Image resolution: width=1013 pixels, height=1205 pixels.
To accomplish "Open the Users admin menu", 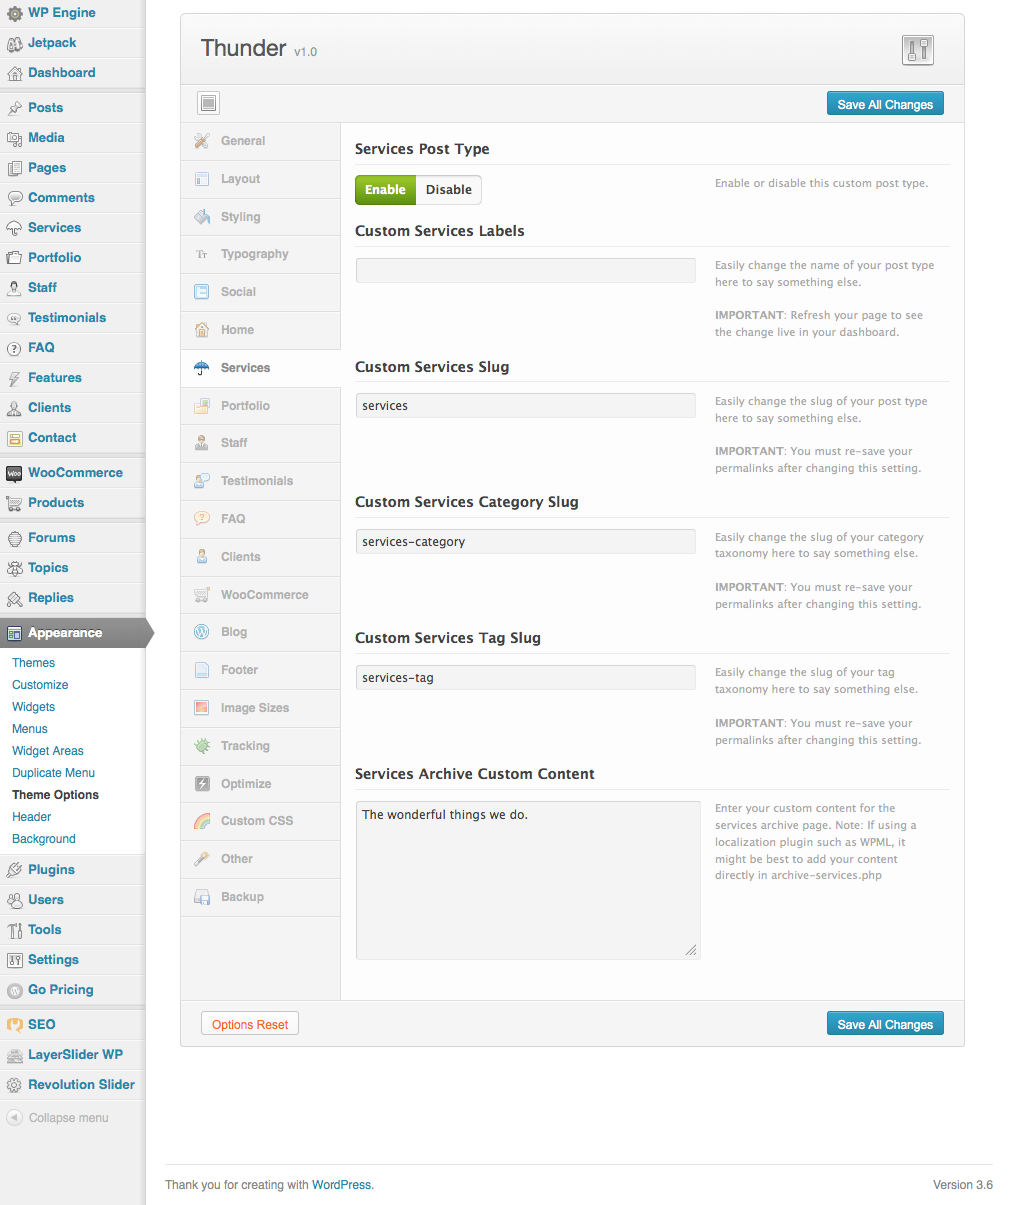I will click(72, 900).
